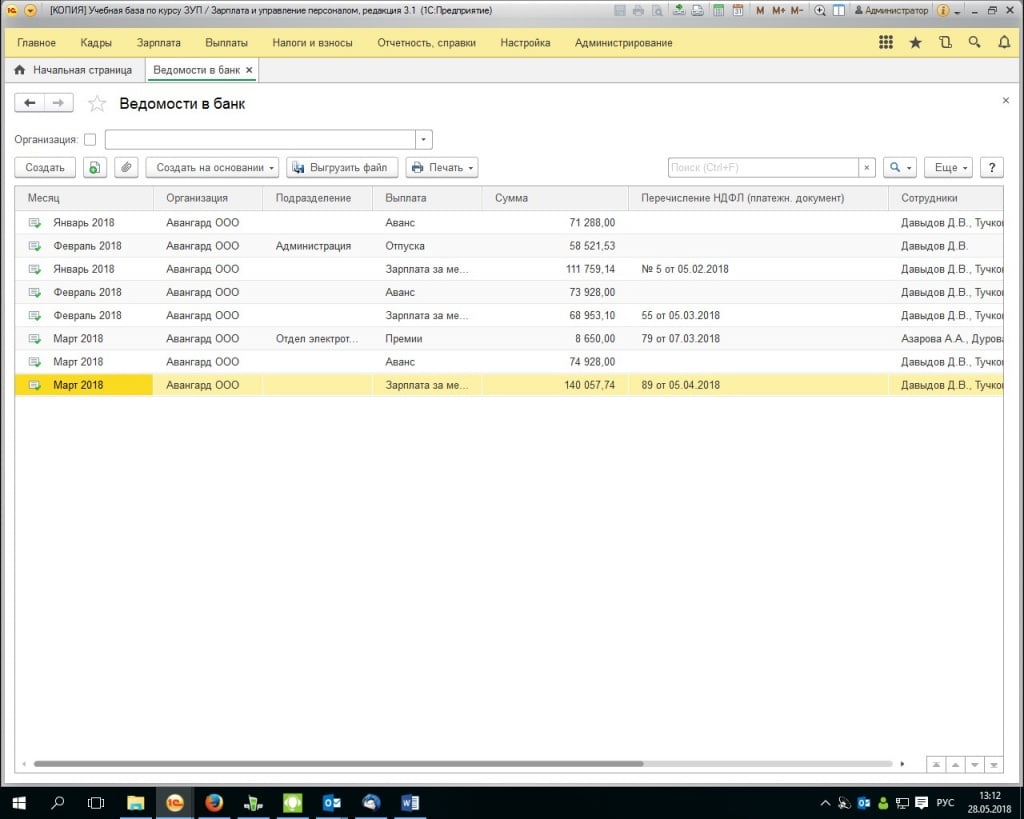Open the Печать dropdown menu
Screen dimensions: 1024x819
(x=442, y=168)
